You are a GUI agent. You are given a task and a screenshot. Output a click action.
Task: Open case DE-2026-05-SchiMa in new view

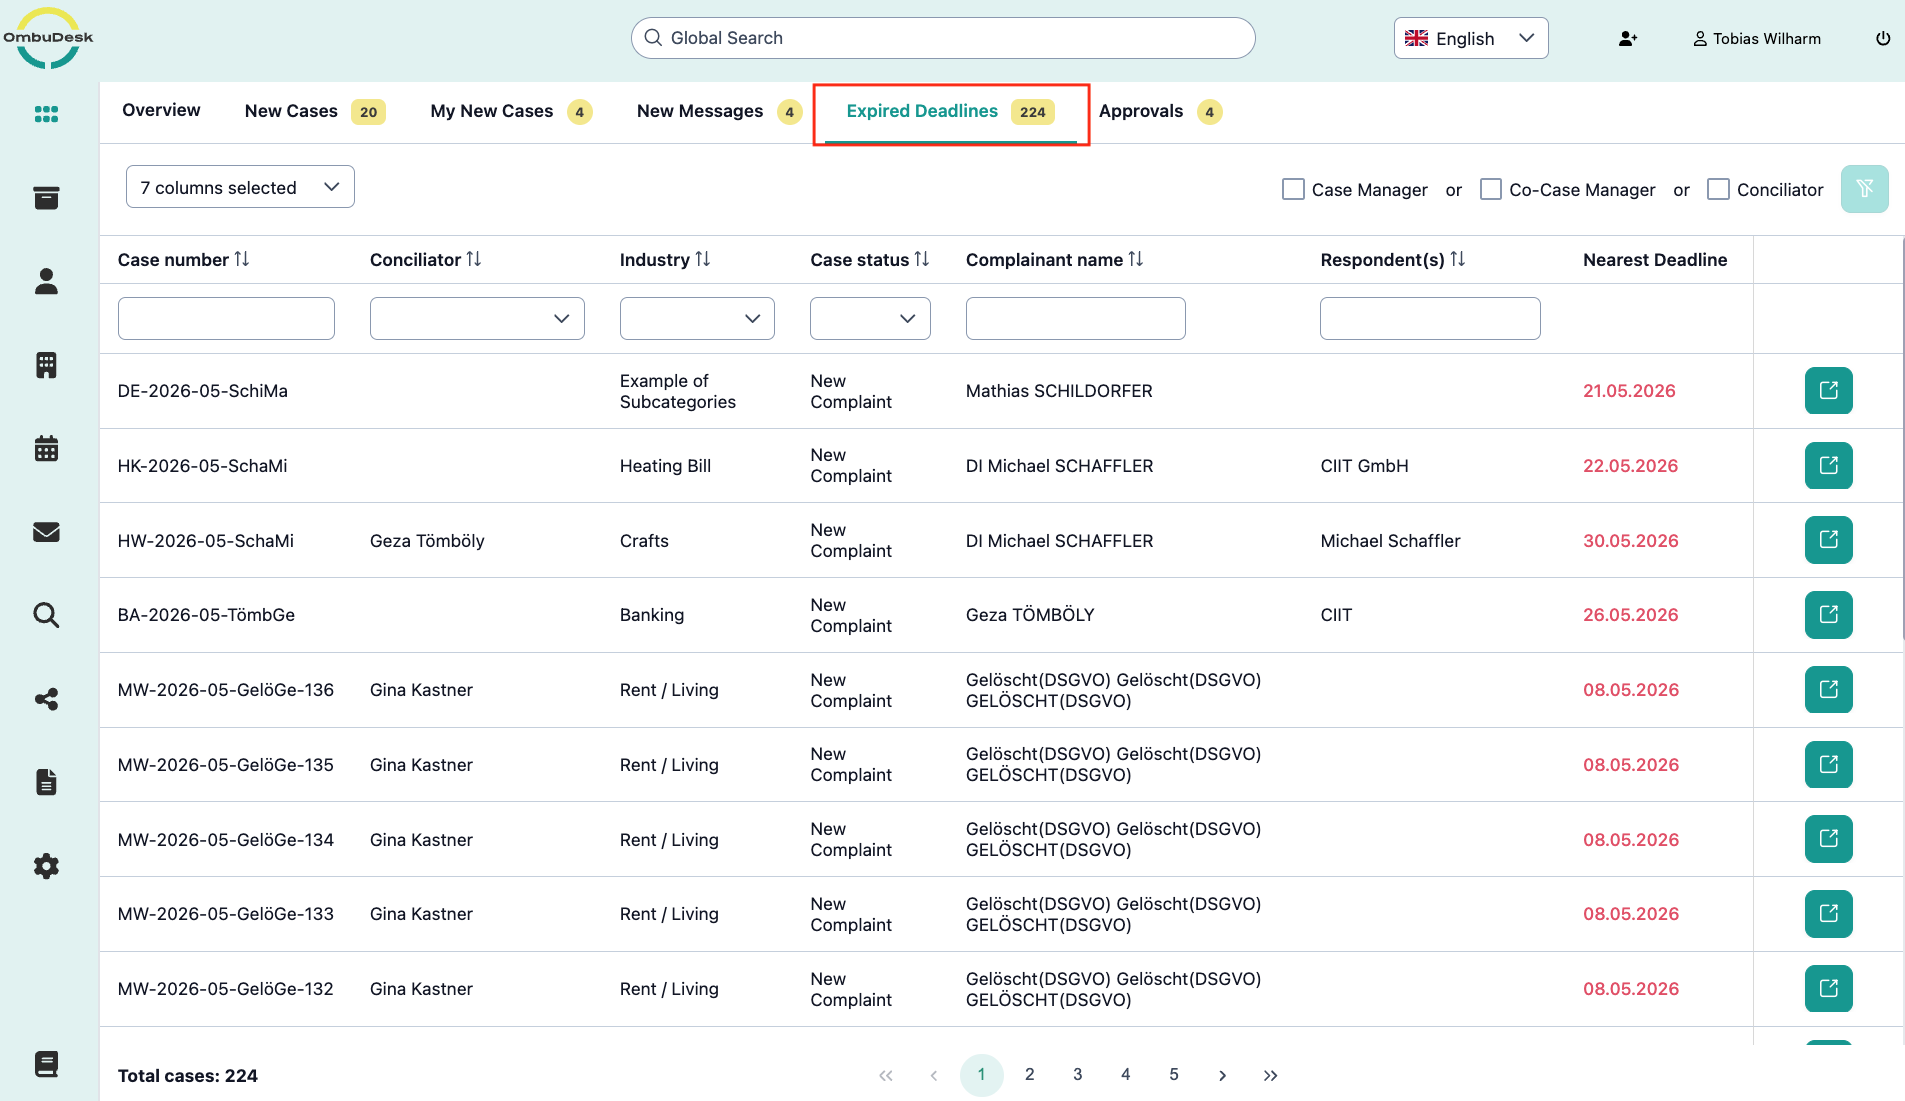1829,390
